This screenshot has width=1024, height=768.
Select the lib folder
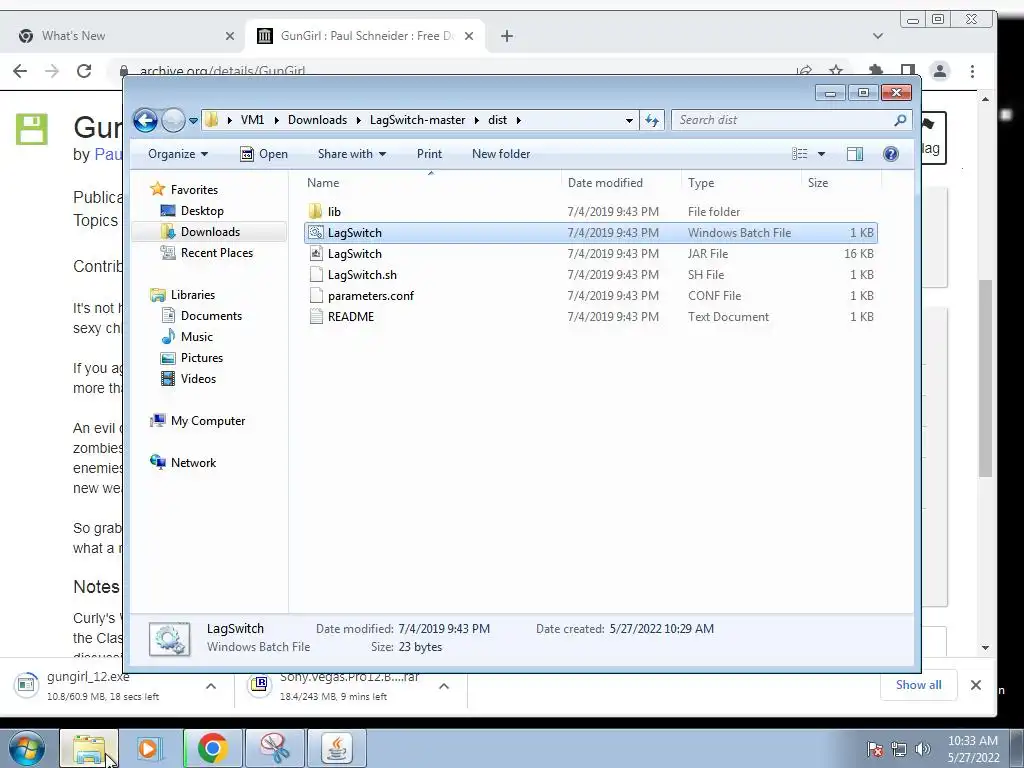point(590,212)
